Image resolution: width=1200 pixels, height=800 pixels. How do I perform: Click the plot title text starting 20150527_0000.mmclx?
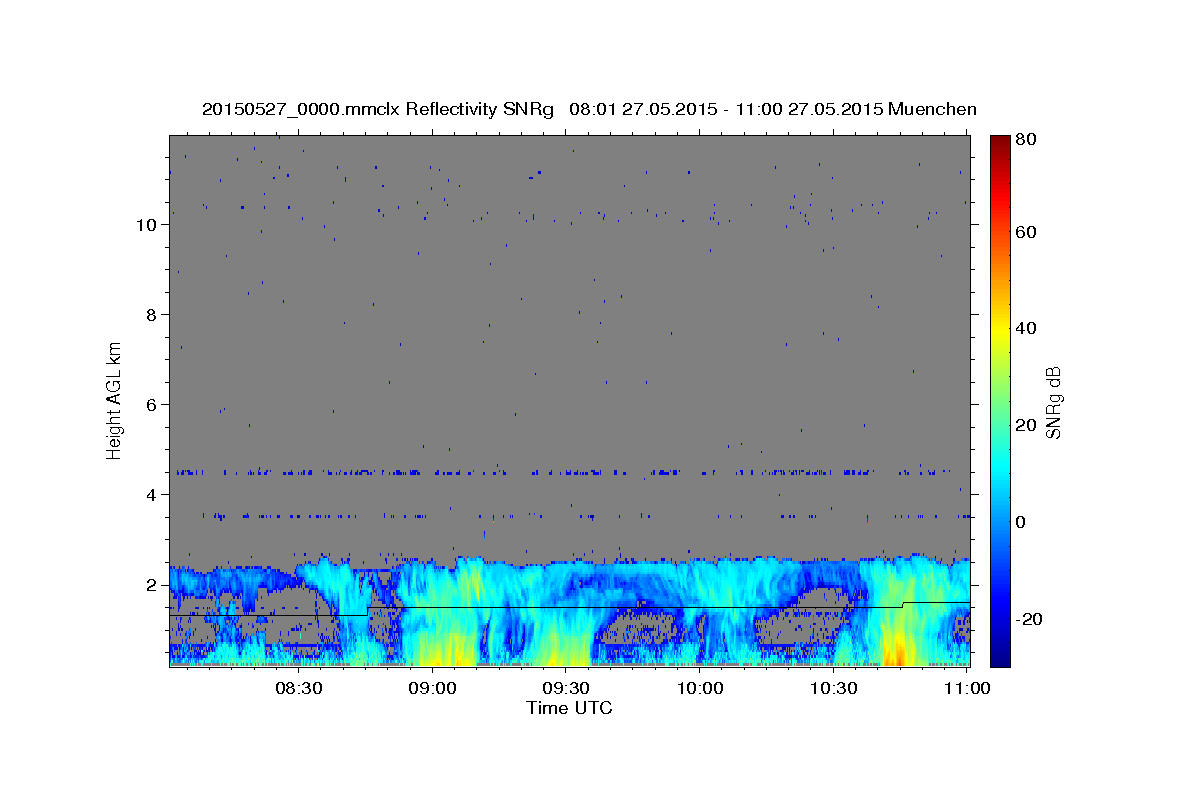(589, 109)
